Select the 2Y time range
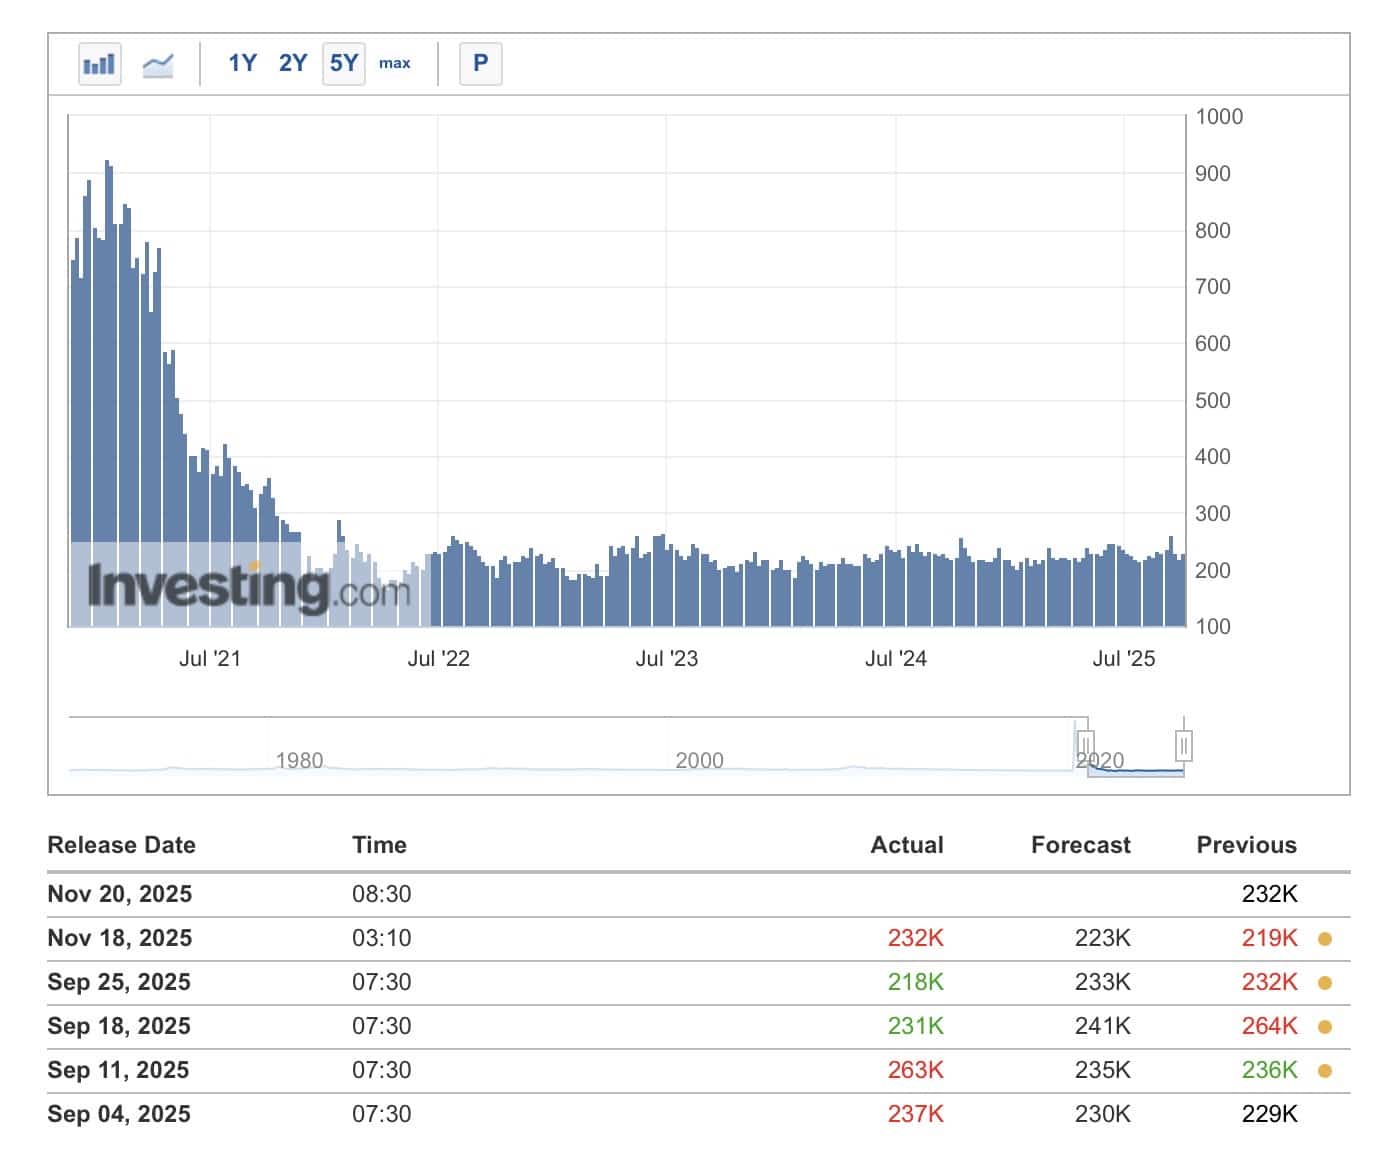This screenshot has height=1156, width=1385. 293,64
